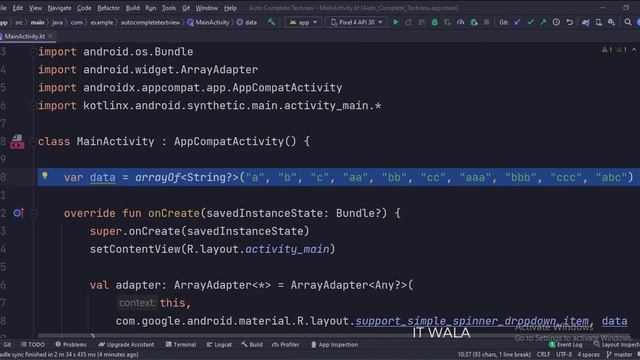Click the Stop app square icon
Viewport: 640px width, 360px height.
486,22
